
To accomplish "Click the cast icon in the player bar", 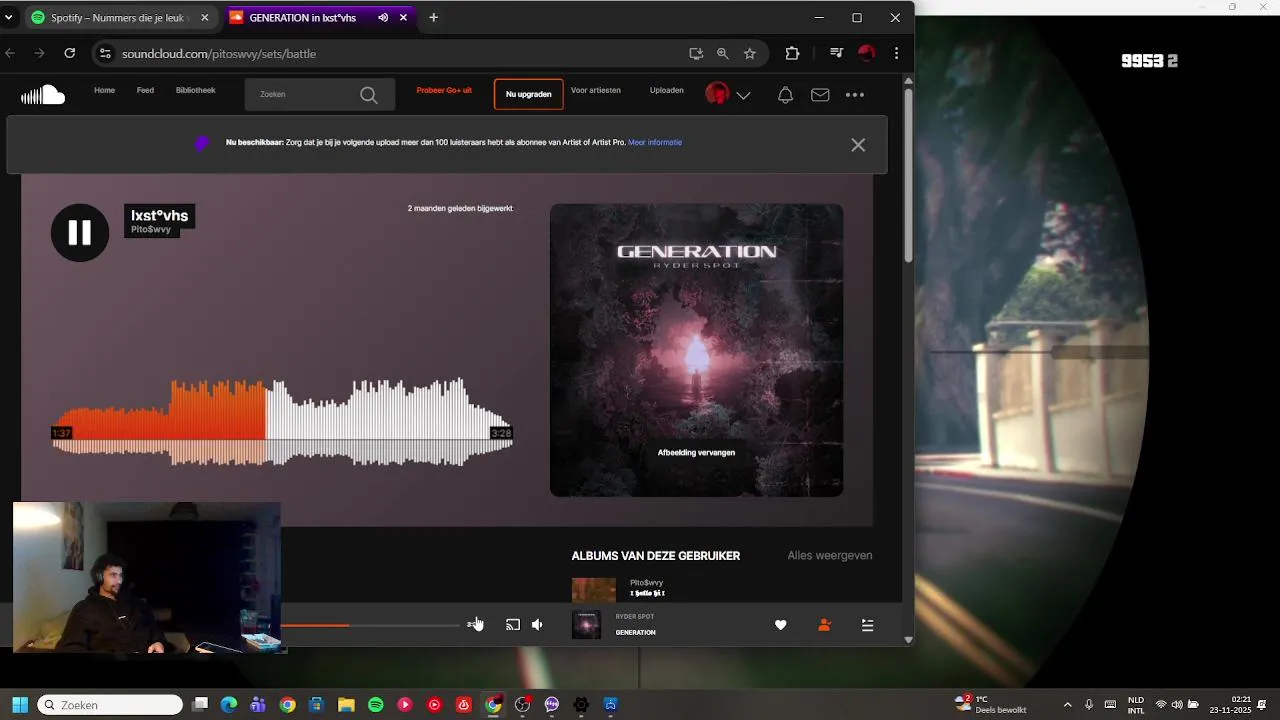I will click(x=512, y=625).
